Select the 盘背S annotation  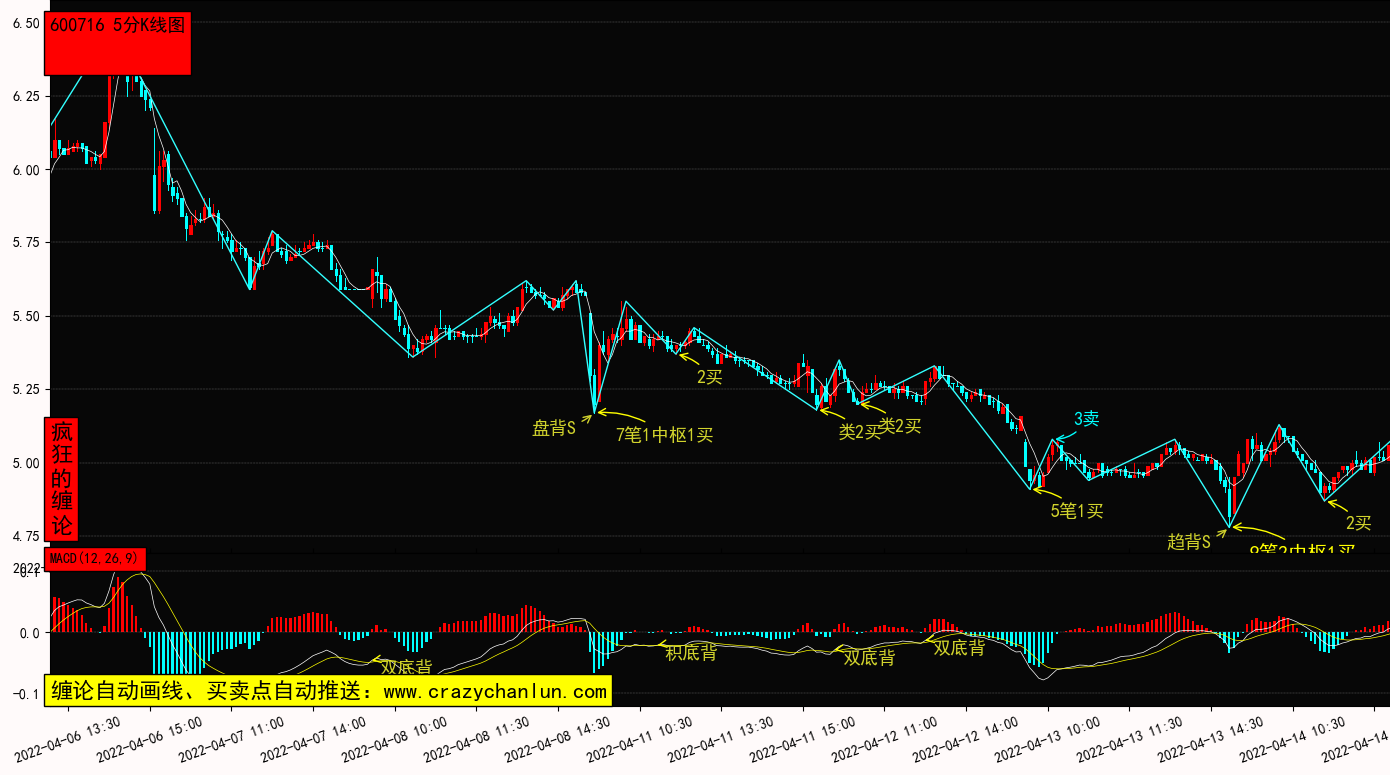pyautogui.click(x=554, y=429)
